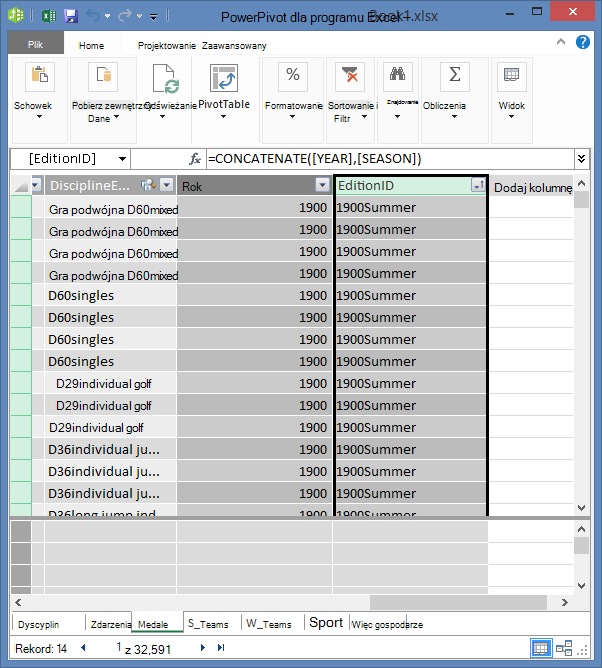Expand the Undo history dropdown arrow
The width and height of the screenshot is (602, 668).
pos(107,16)
